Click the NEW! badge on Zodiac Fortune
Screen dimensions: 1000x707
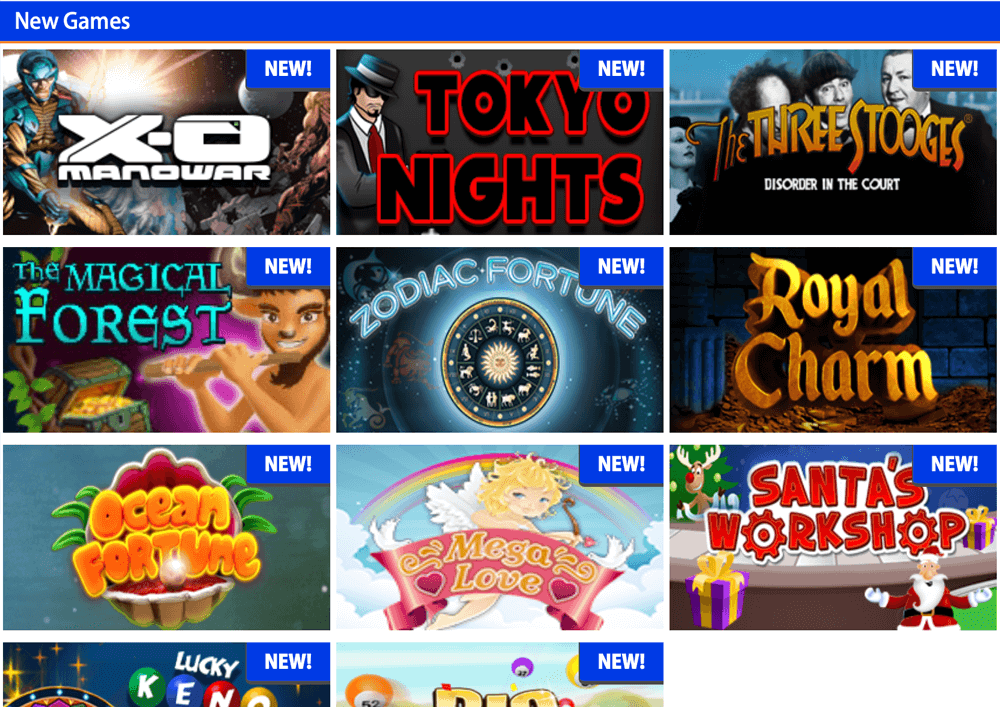(x=621, y=266)
